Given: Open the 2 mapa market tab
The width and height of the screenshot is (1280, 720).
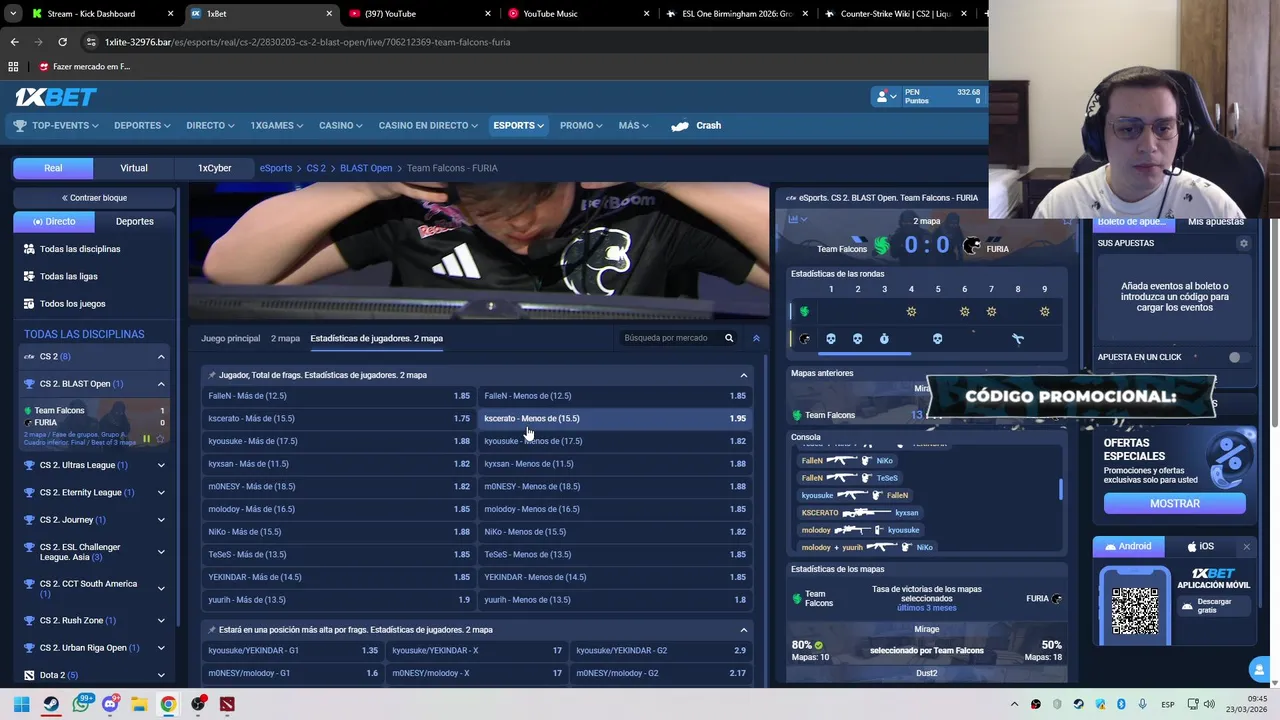Looking at the screenshot, I should coord(285,338).
